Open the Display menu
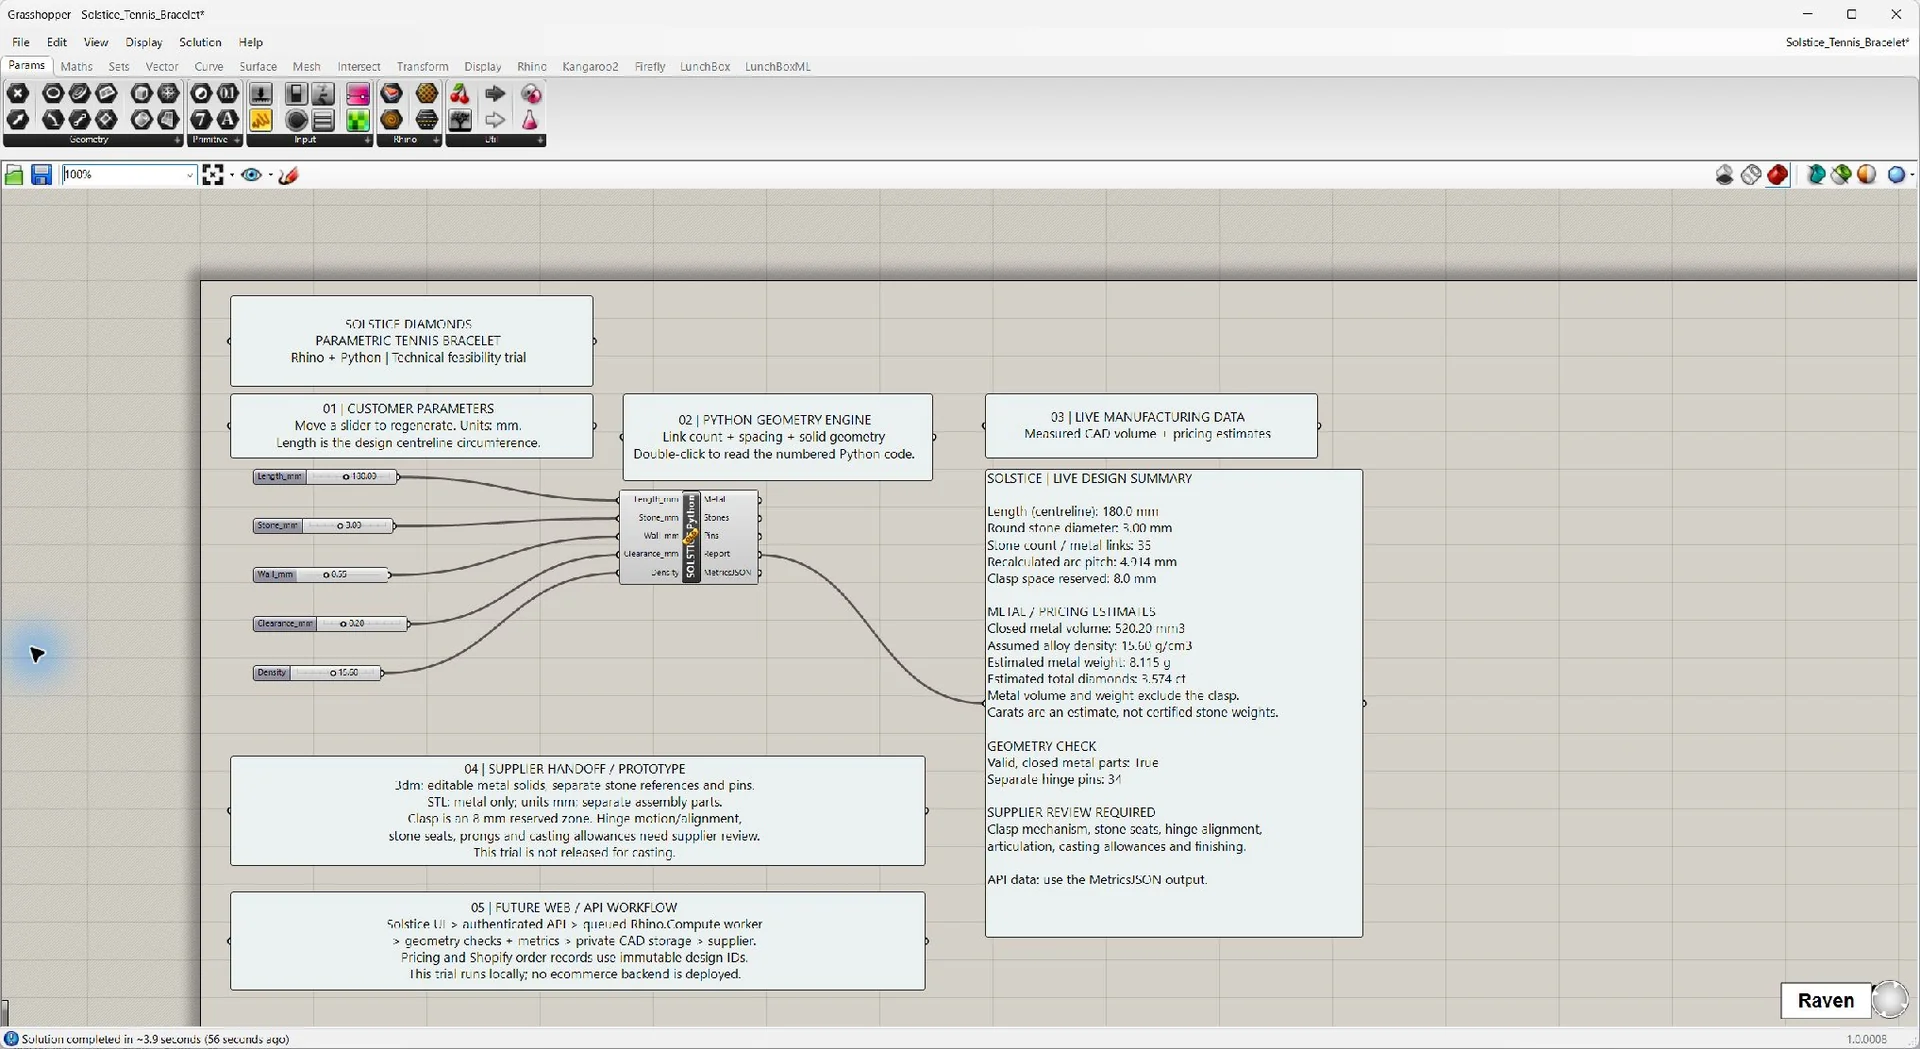 coord(144,42)
